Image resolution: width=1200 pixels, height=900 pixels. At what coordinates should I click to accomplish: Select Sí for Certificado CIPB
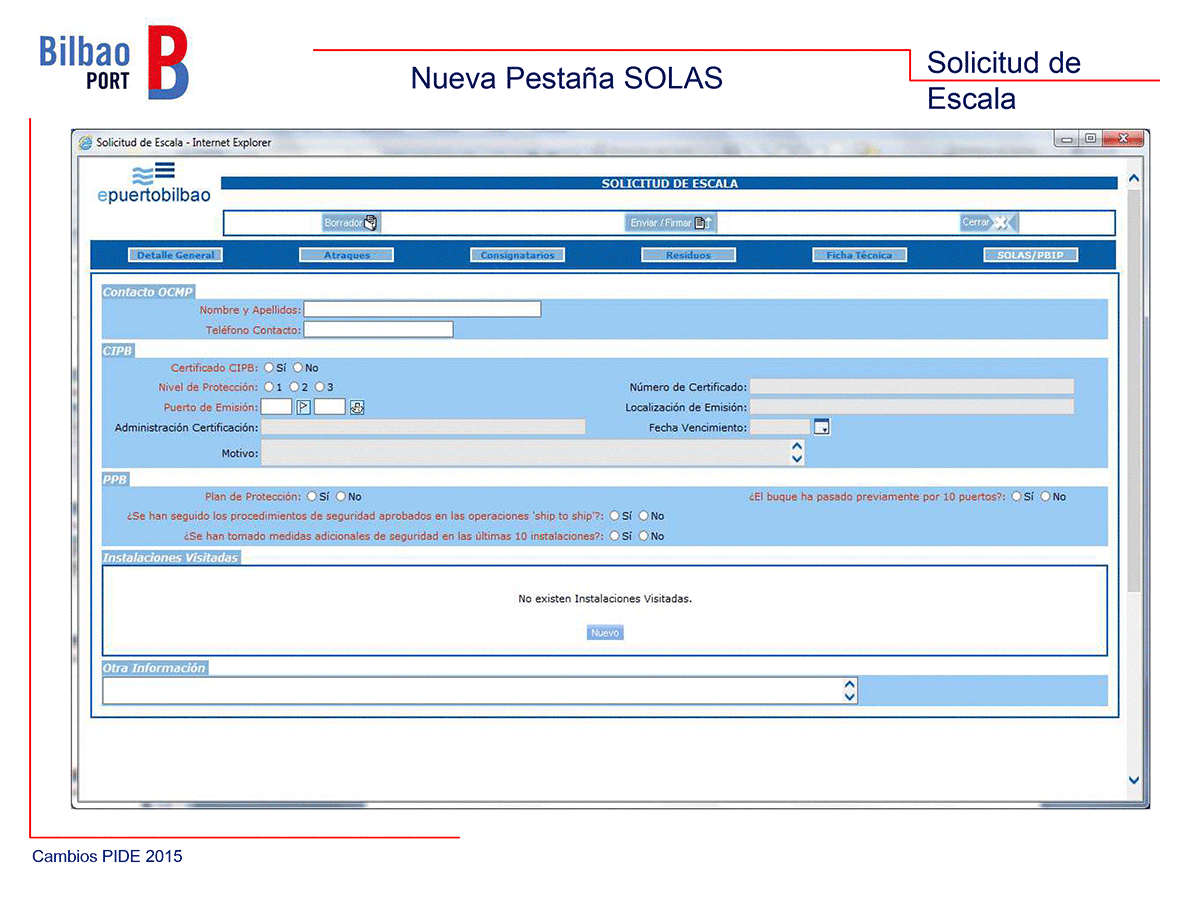point(269,368)
